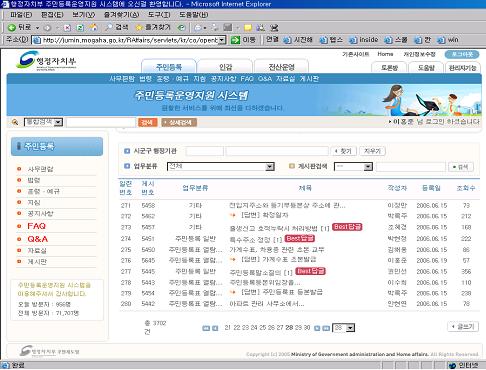
Task: Open the 즐겨찾기 star favorites icon
Action: click(139, 27)
